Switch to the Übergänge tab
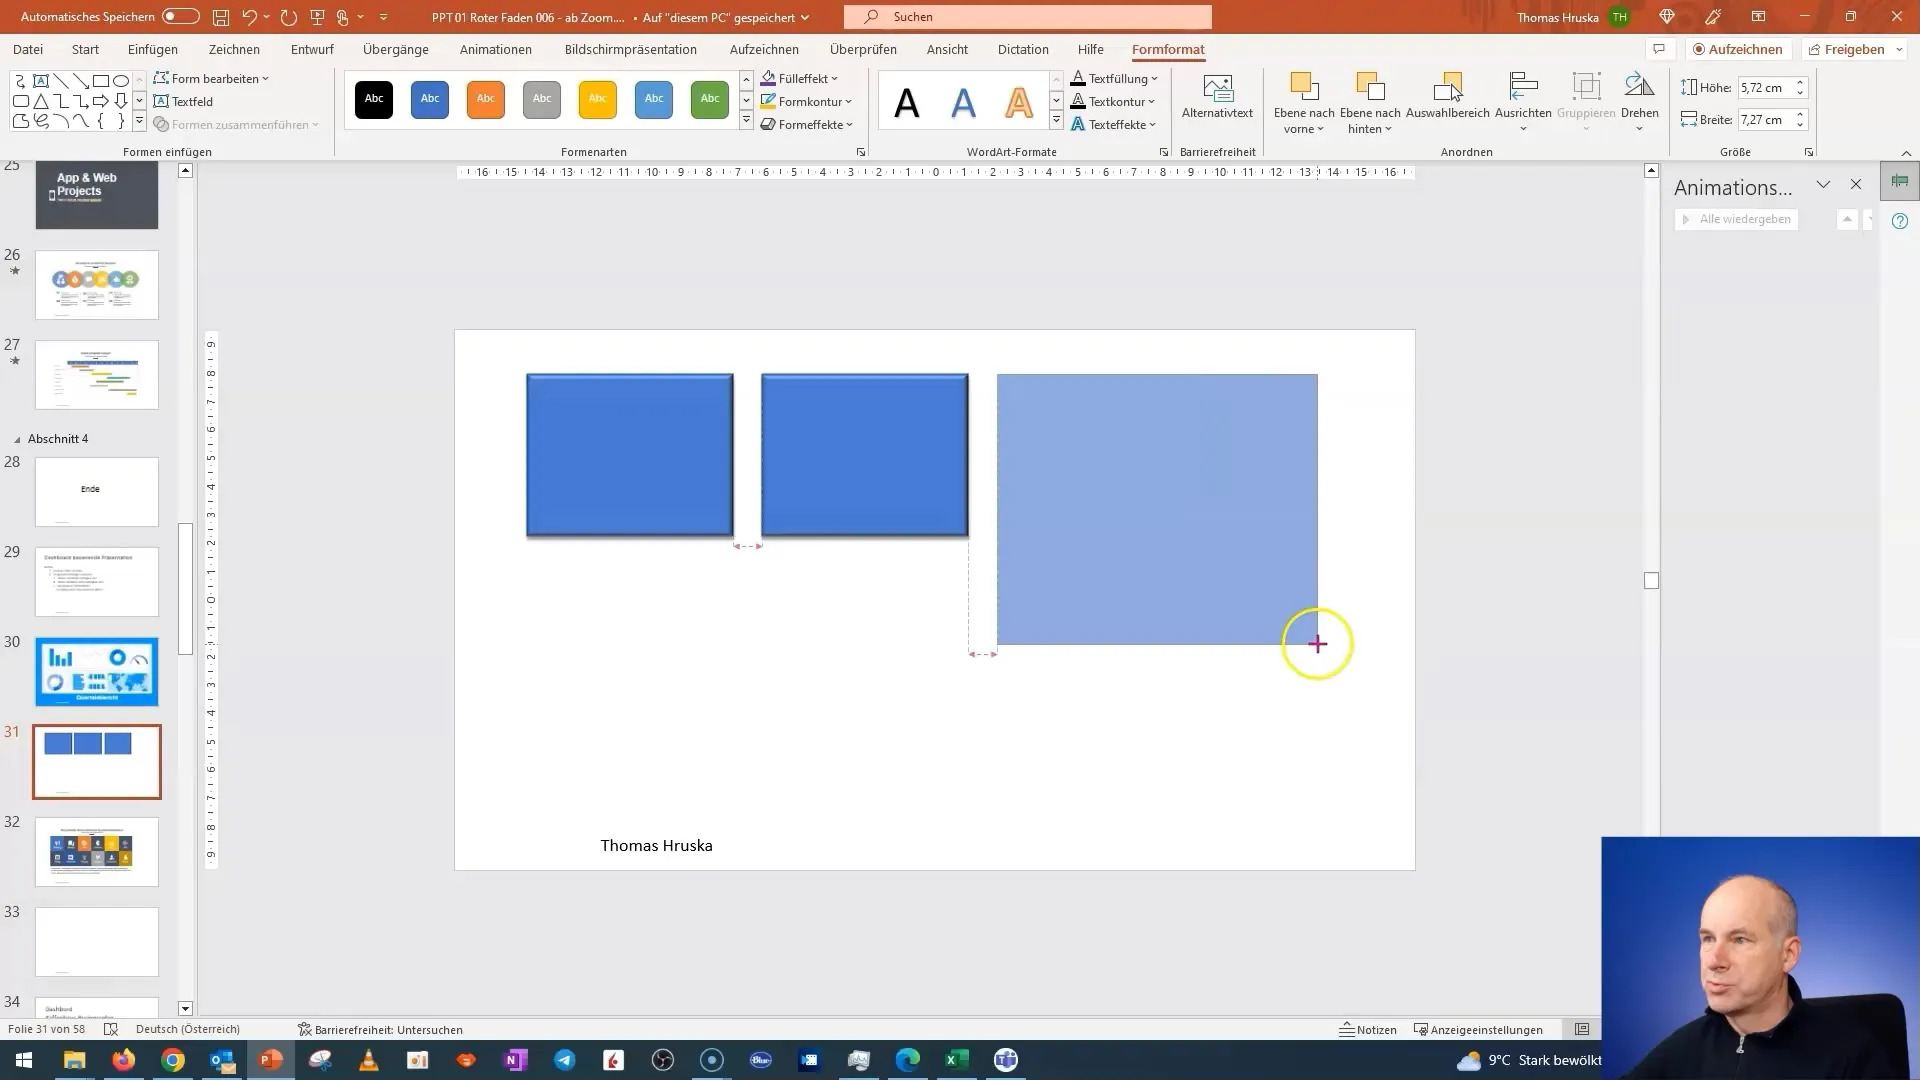This screenshot has width=1920, height=1080. [396, 49]
